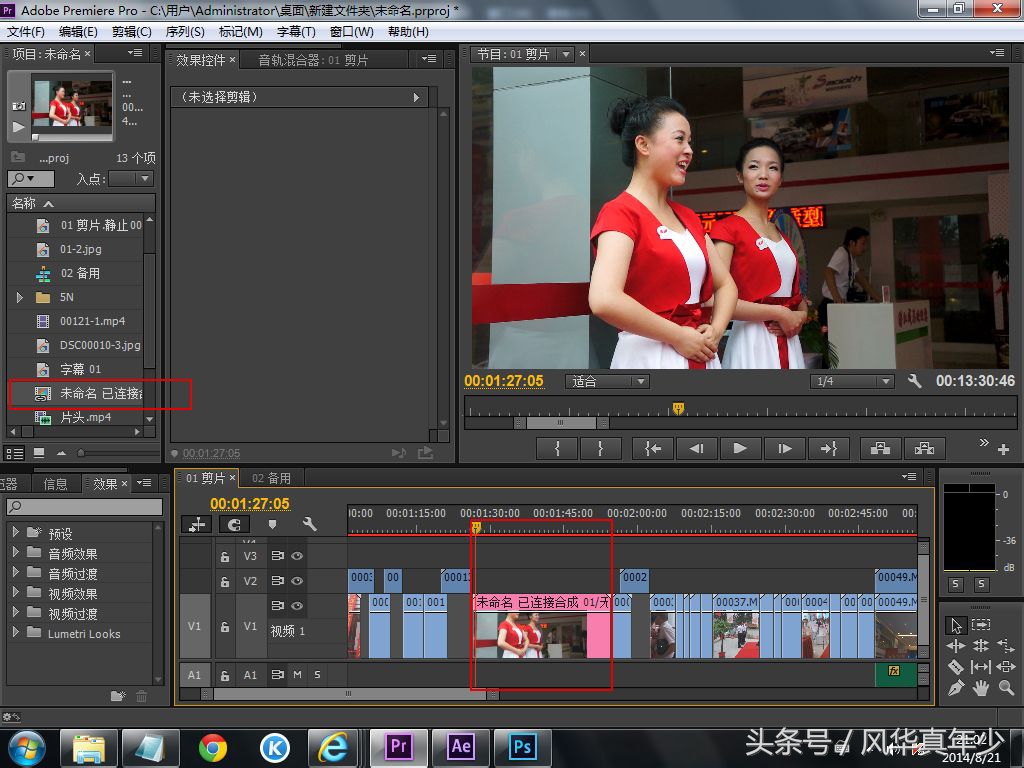Expand the 视频效果 effects folder
The image size is (1024, 768).
16,593
